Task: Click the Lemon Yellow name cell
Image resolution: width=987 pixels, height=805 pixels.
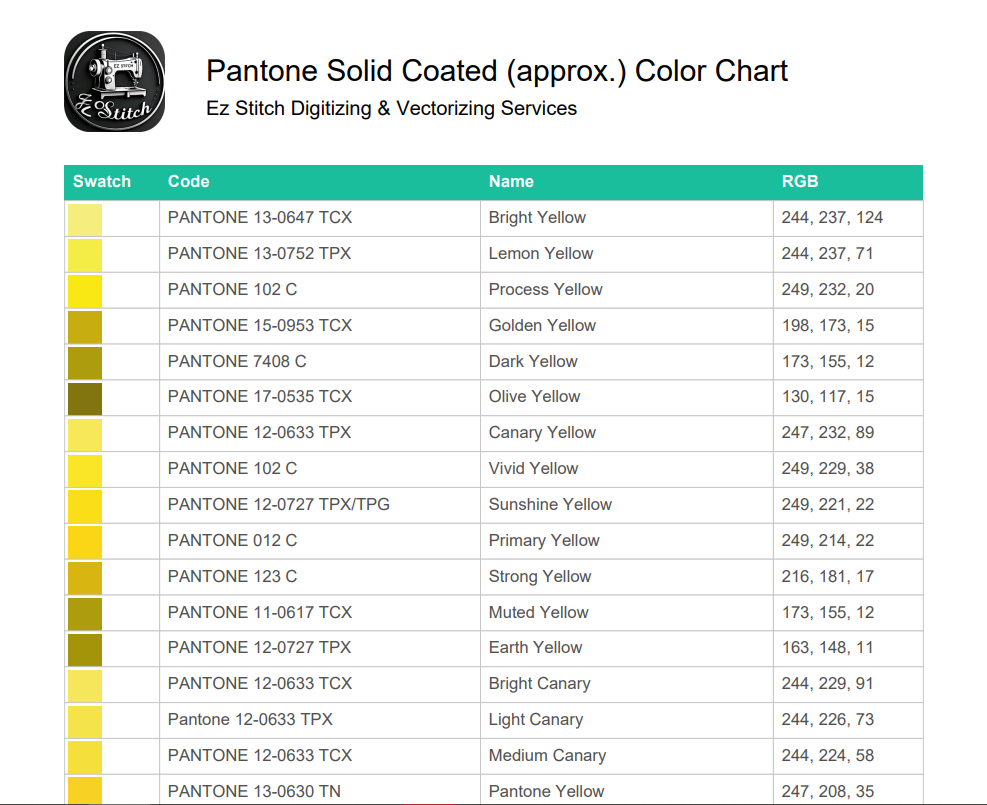Action: pyautogui.click(x=541, y=253)
